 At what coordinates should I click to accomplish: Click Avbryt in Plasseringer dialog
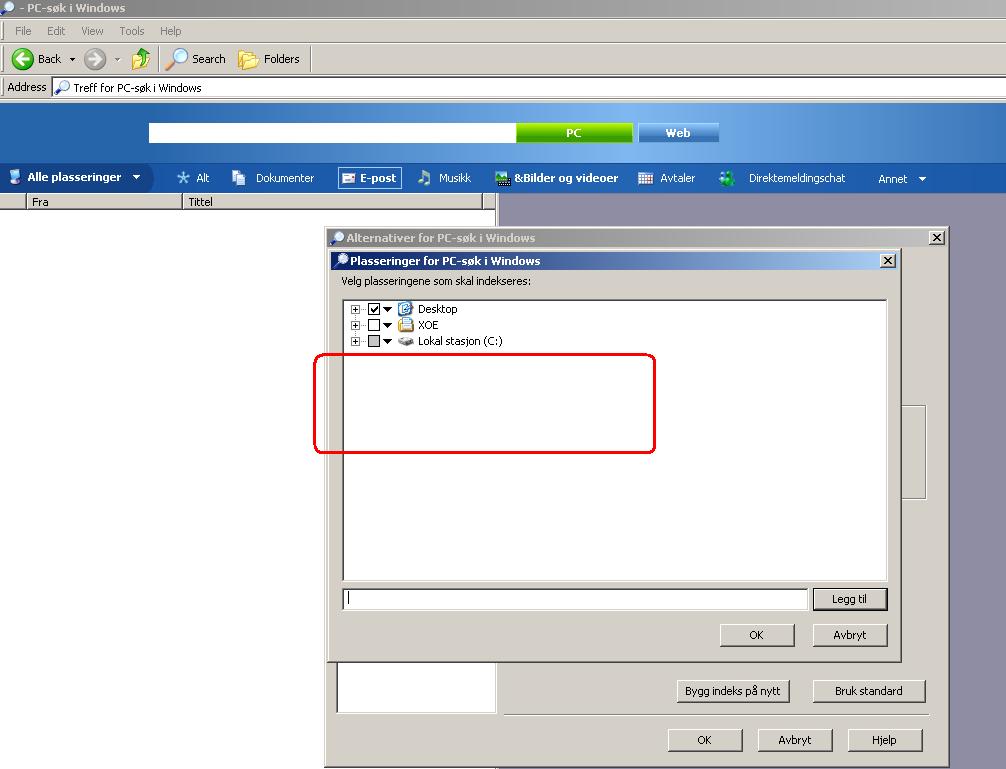click(x=849, y=635)
